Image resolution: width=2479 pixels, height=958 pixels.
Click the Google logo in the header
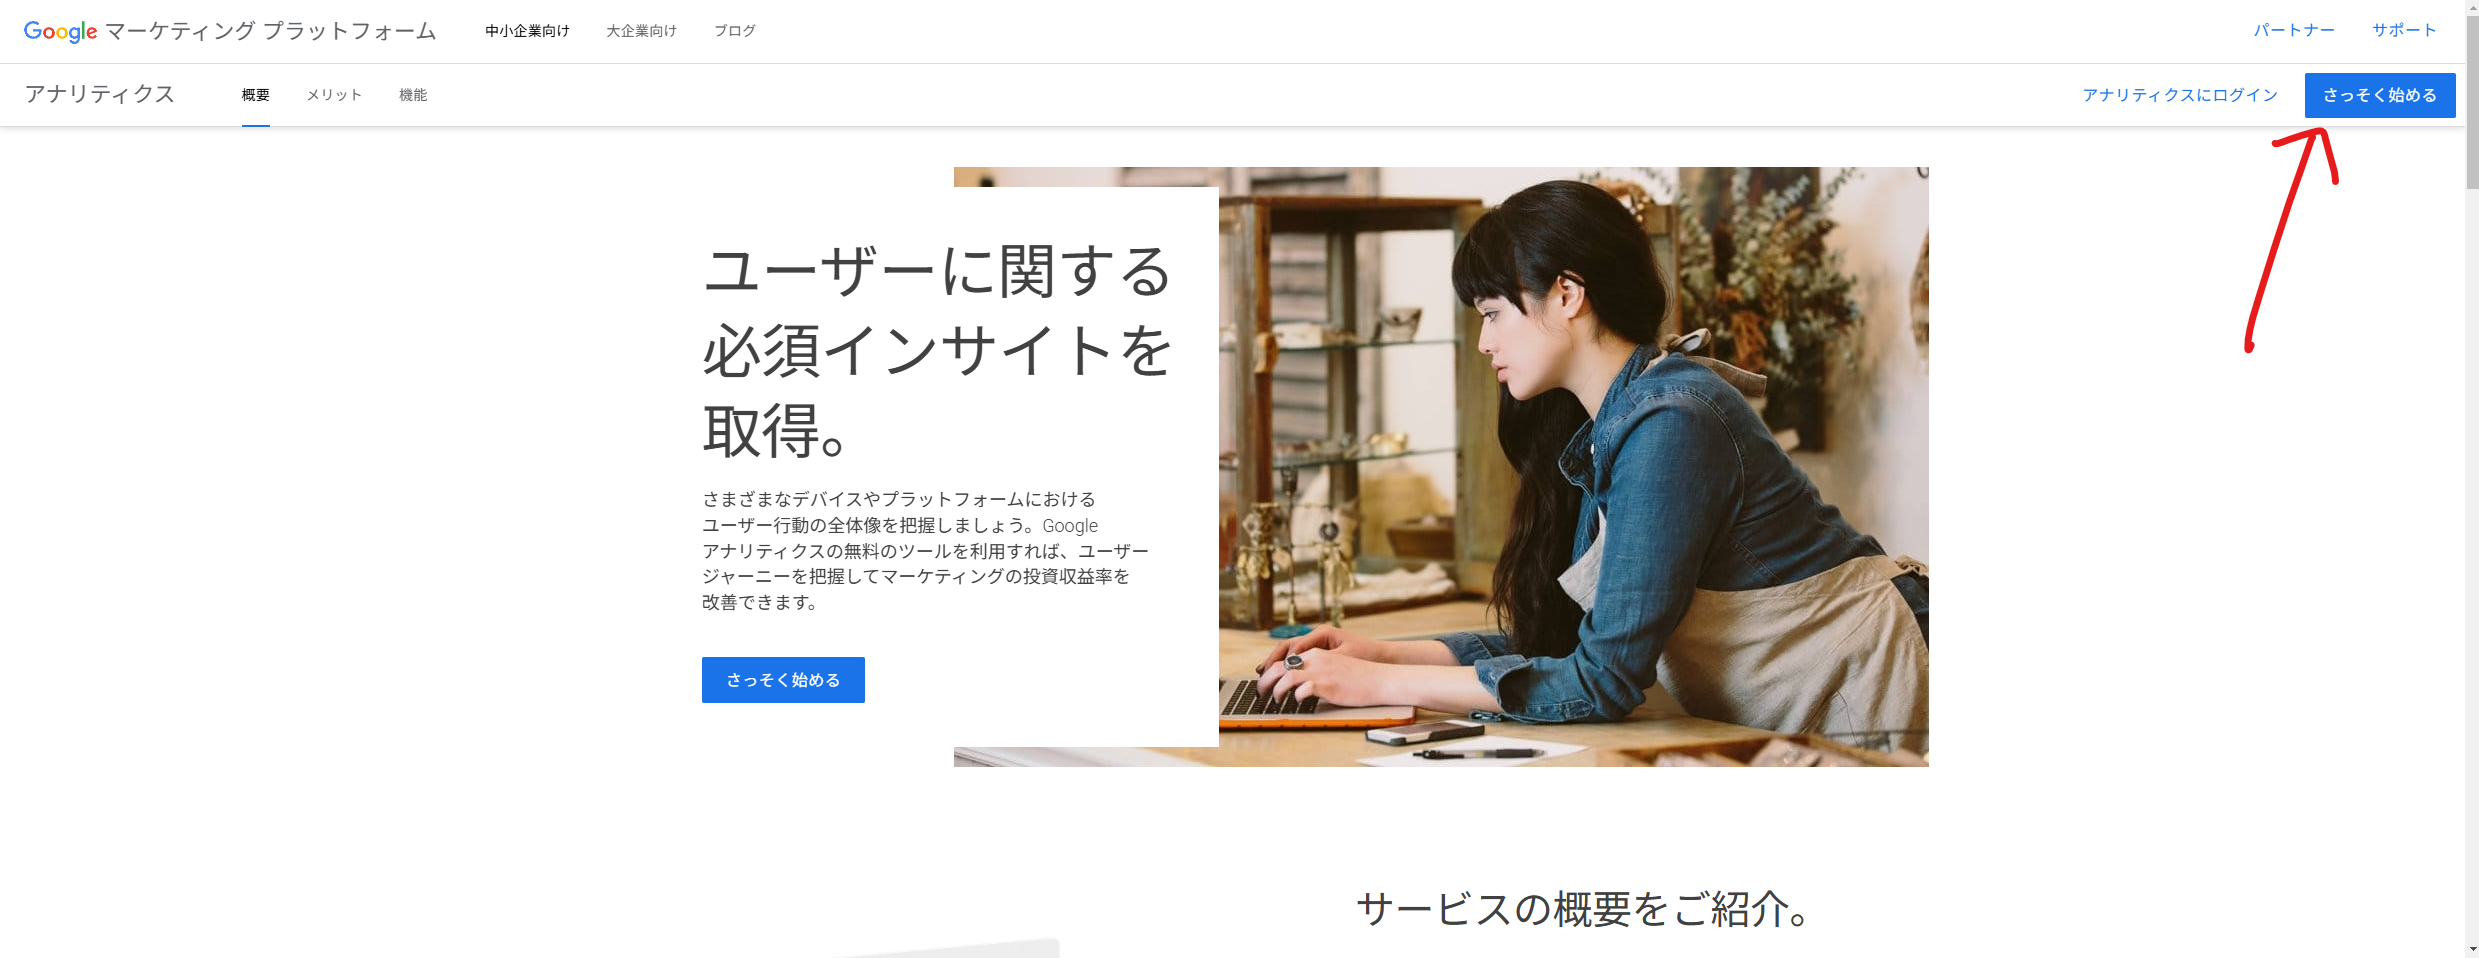click(x=60, y=31)
